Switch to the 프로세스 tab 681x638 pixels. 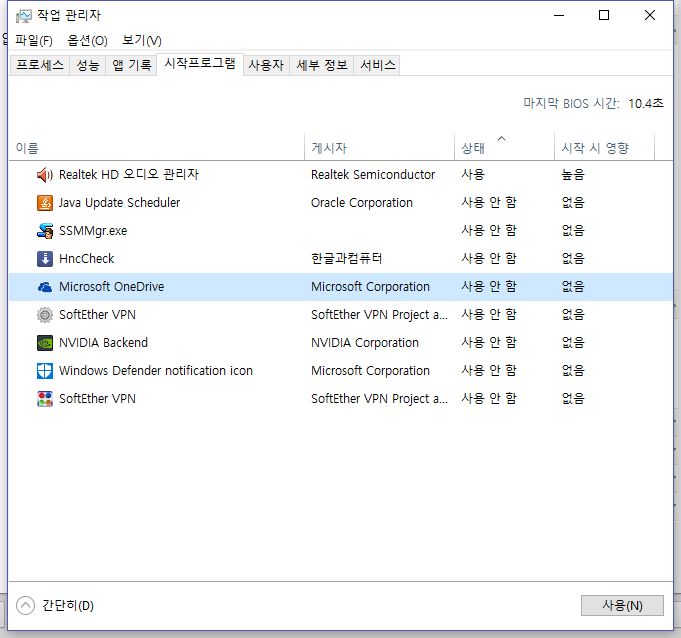pos(40,65)
